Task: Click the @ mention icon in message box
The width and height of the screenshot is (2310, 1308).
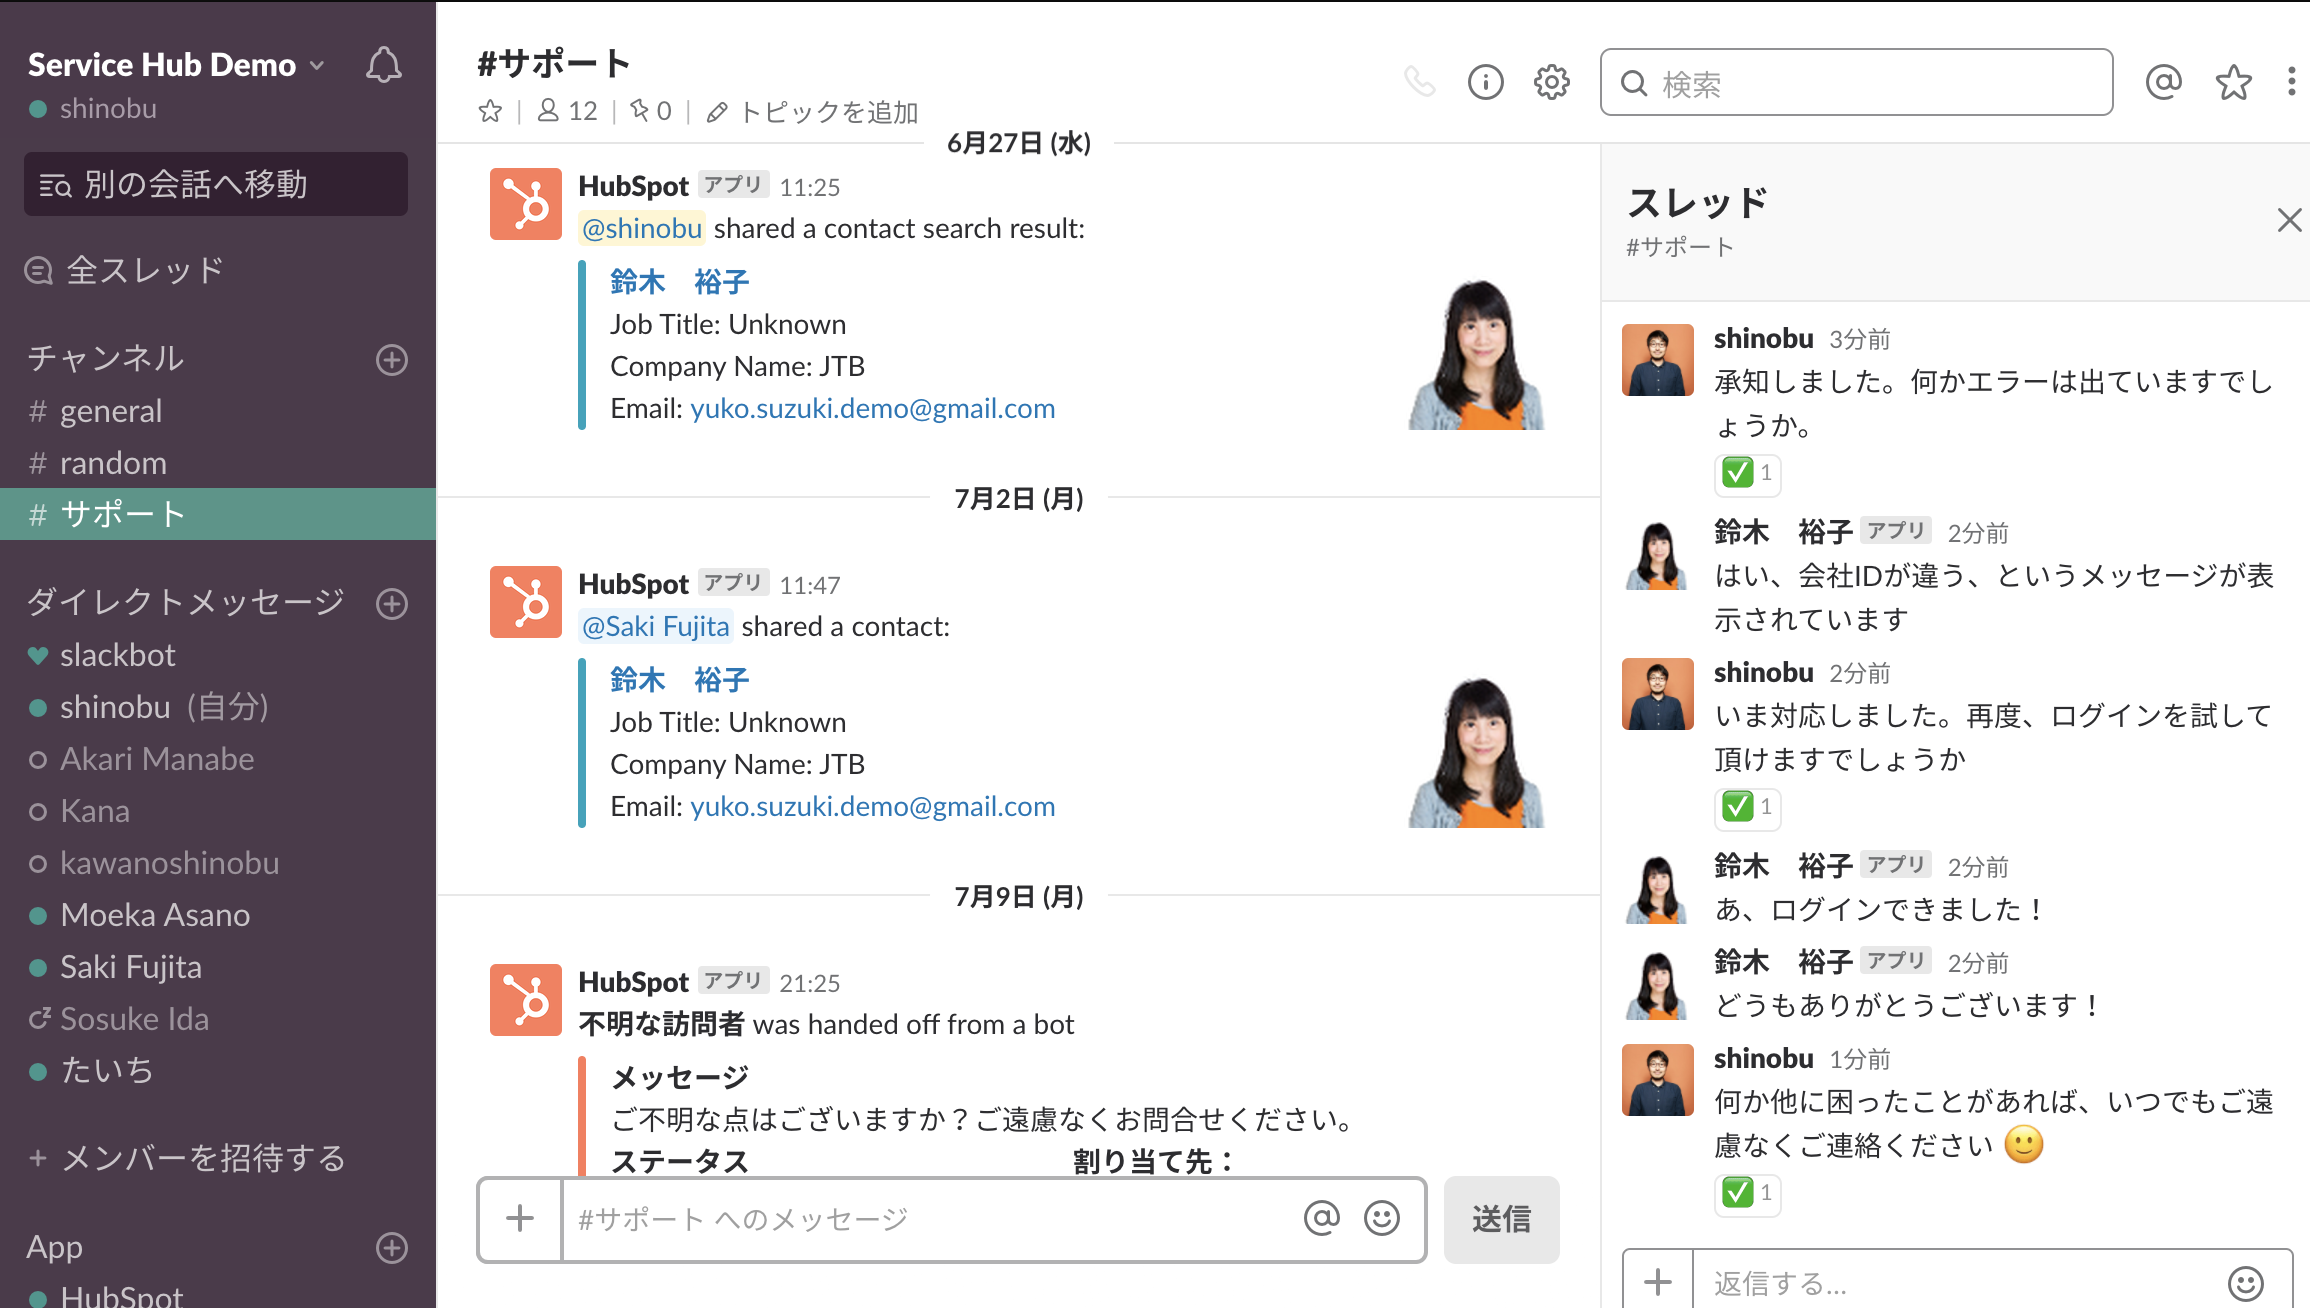Action: pyautogui.click(x=1321, y=1218)
